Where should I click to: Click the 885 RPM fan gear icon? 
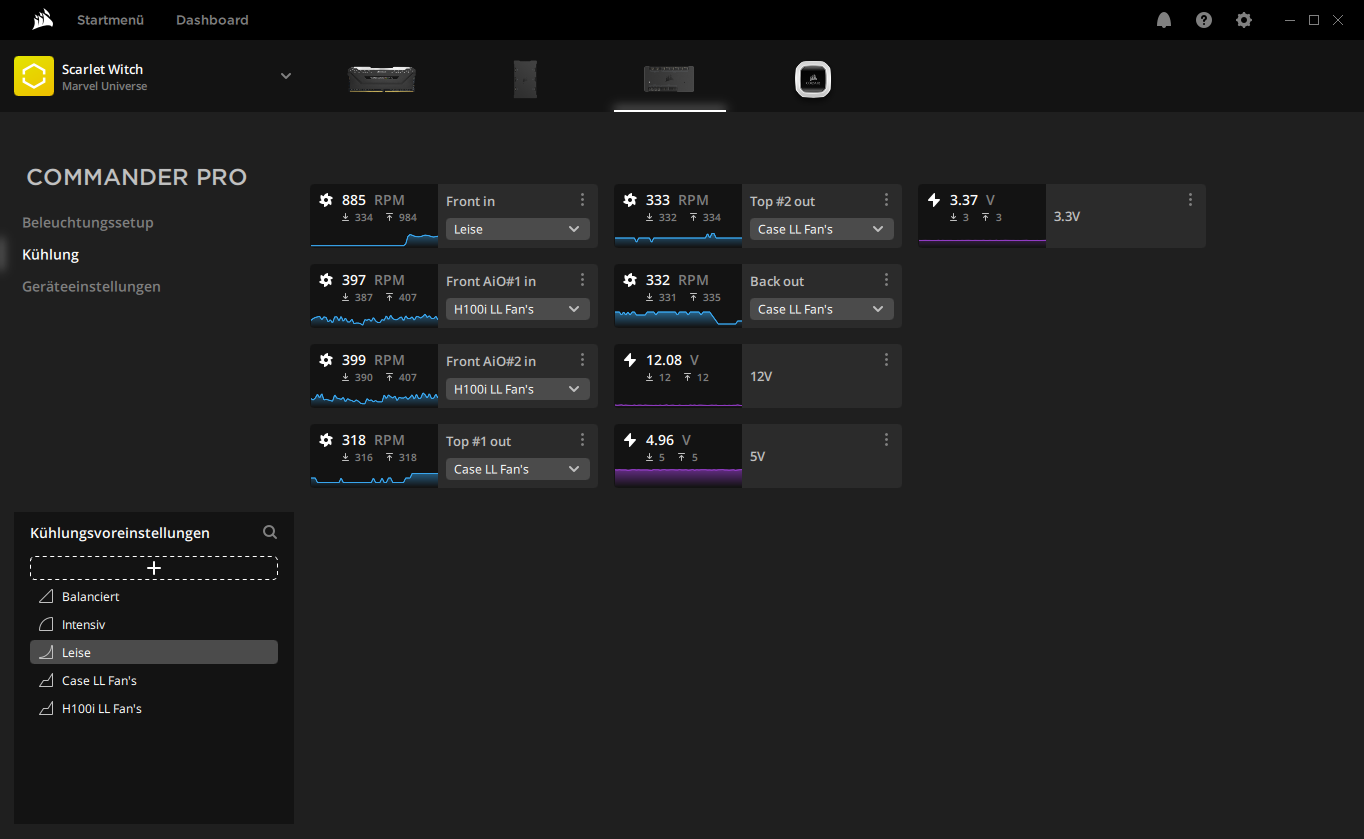point(326,200)
